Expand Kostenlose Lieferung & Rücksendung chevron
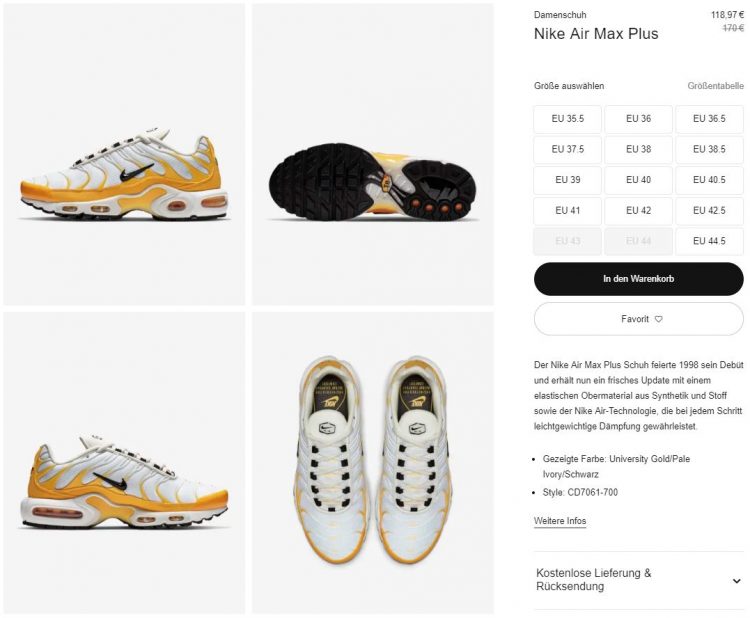 pos(736,581)
